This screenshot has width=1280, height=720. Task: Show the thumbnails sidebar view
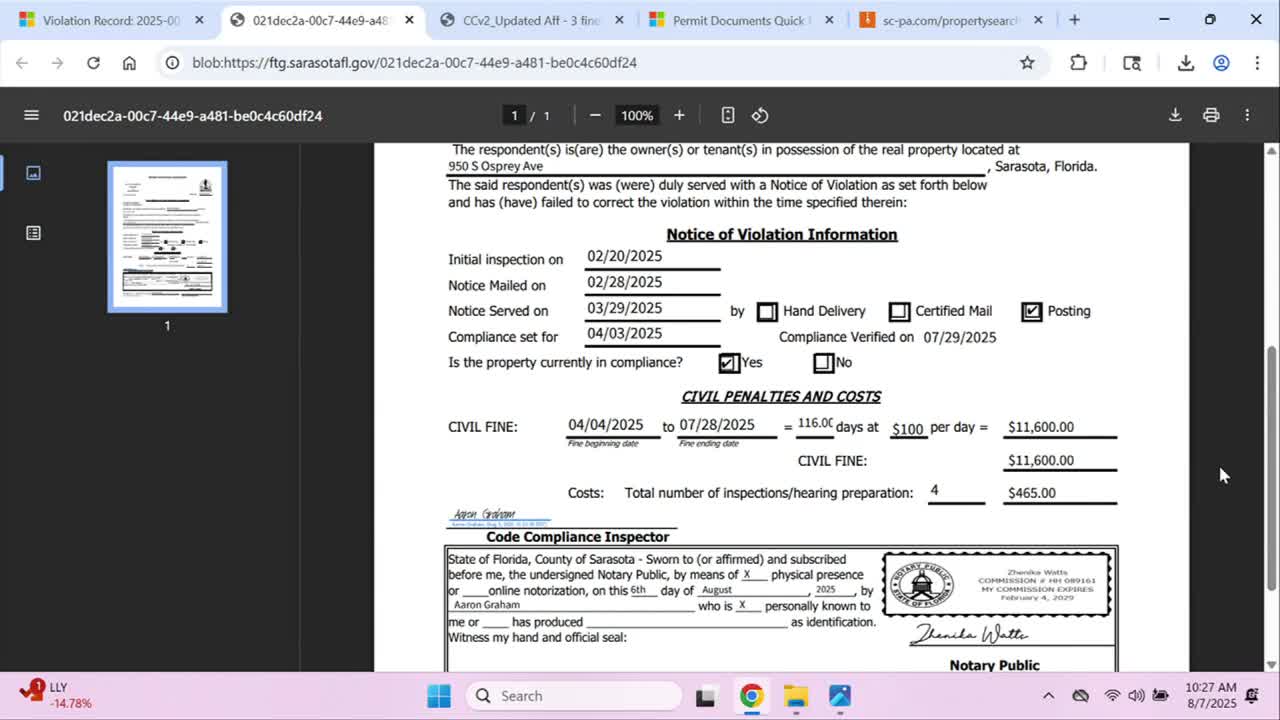(33, 173)
